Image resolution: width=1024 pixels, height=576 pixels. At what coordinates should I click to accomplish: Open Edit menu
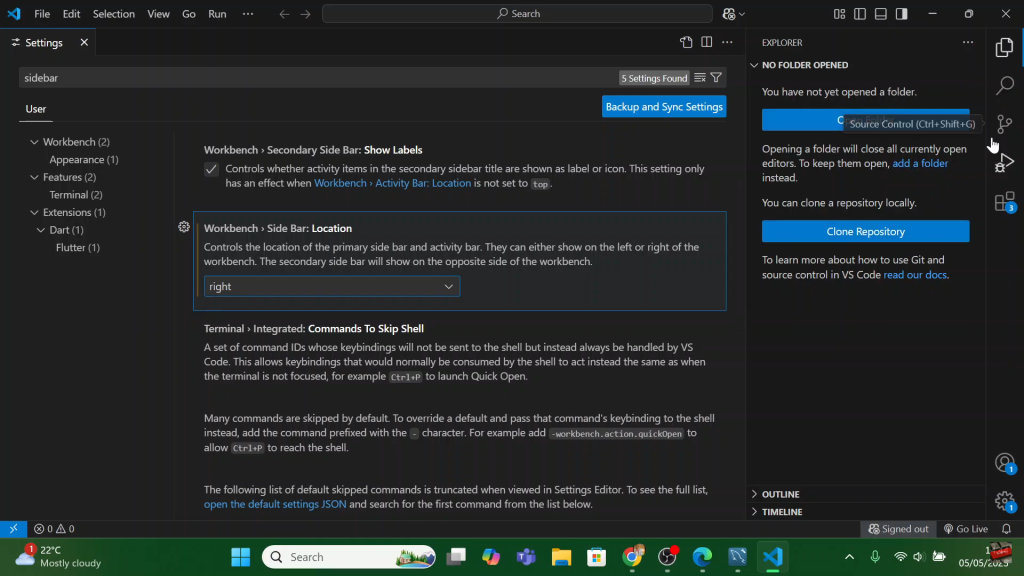click(x=71, y=14)
